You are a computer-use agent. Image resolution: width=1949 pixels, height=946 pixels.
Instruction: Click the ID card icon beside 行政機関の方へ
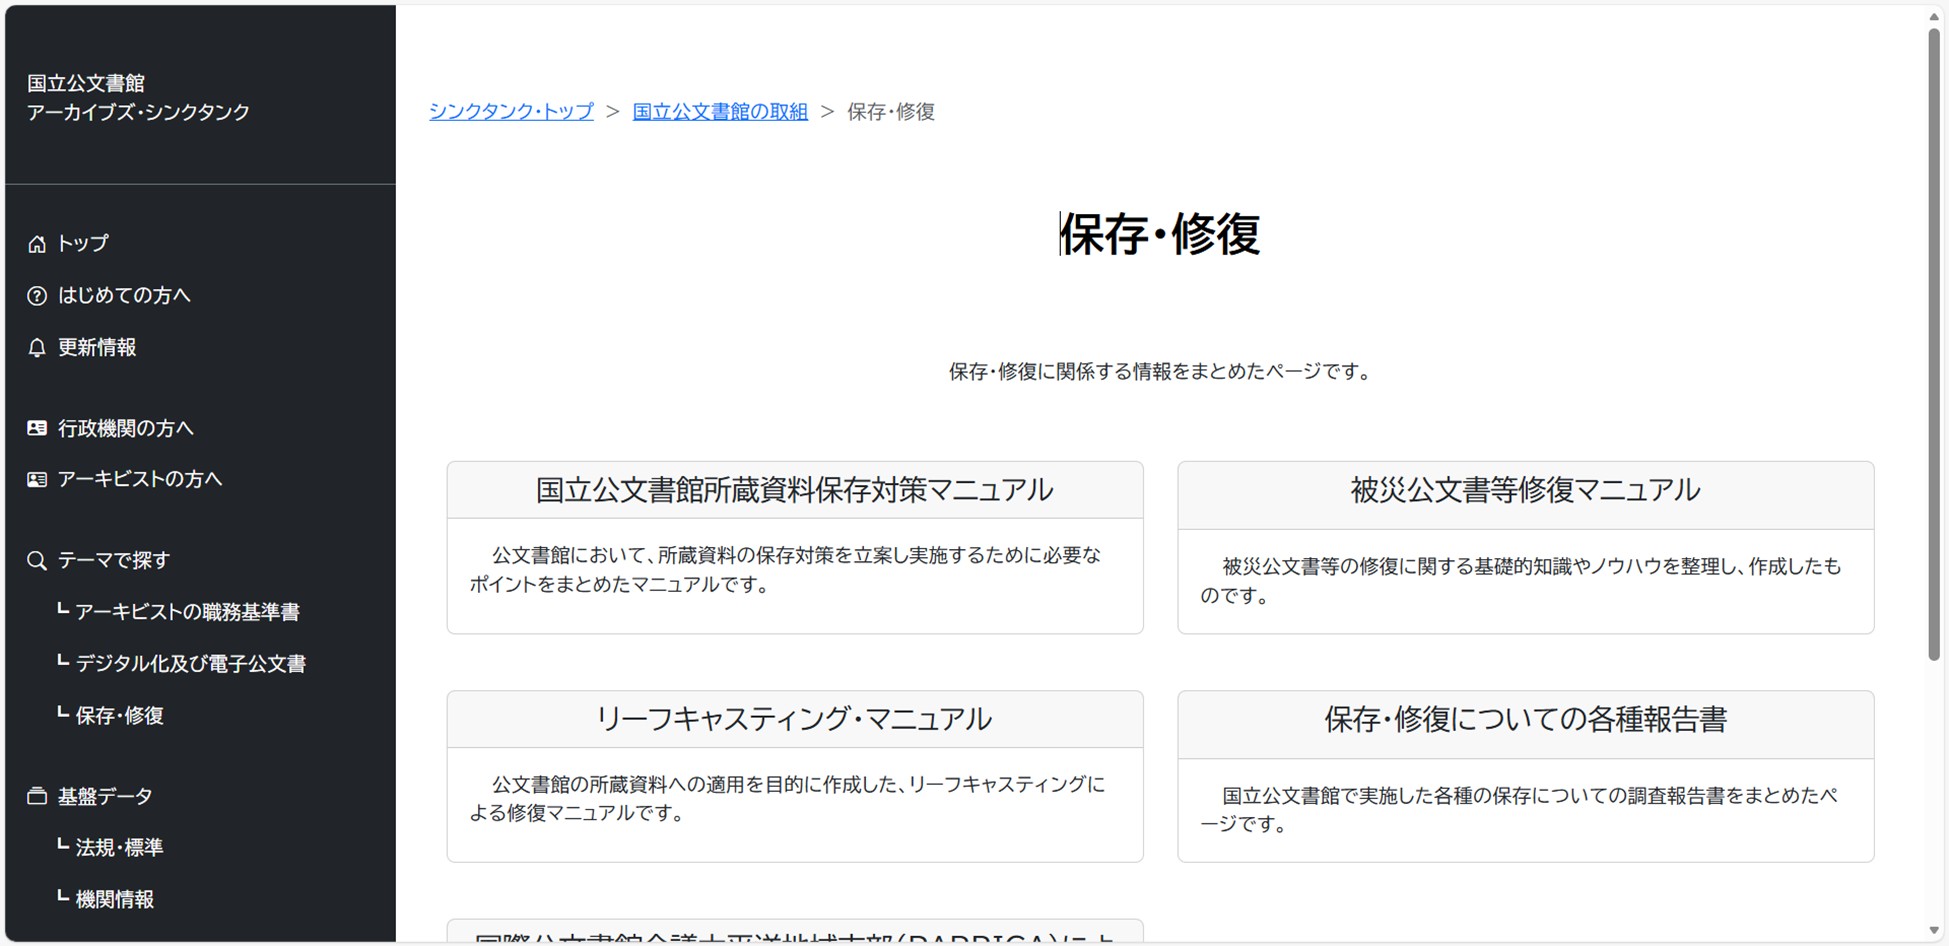[37, 428]
